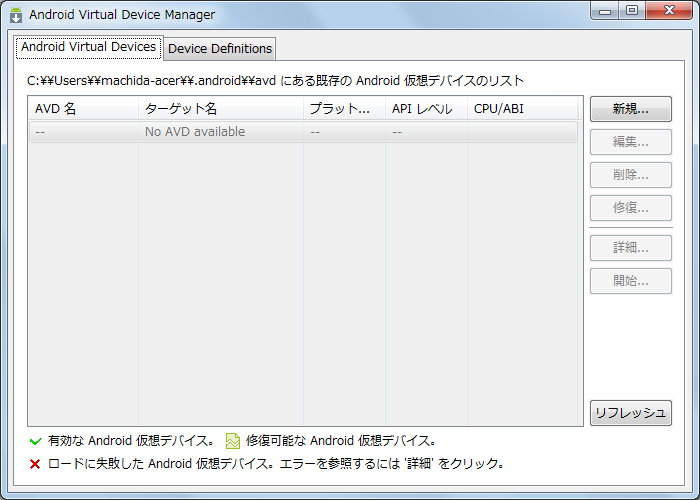Screen dimensions: 700x500
Task: Sort by the AVD 名 column header
Action: pos(83,109)
